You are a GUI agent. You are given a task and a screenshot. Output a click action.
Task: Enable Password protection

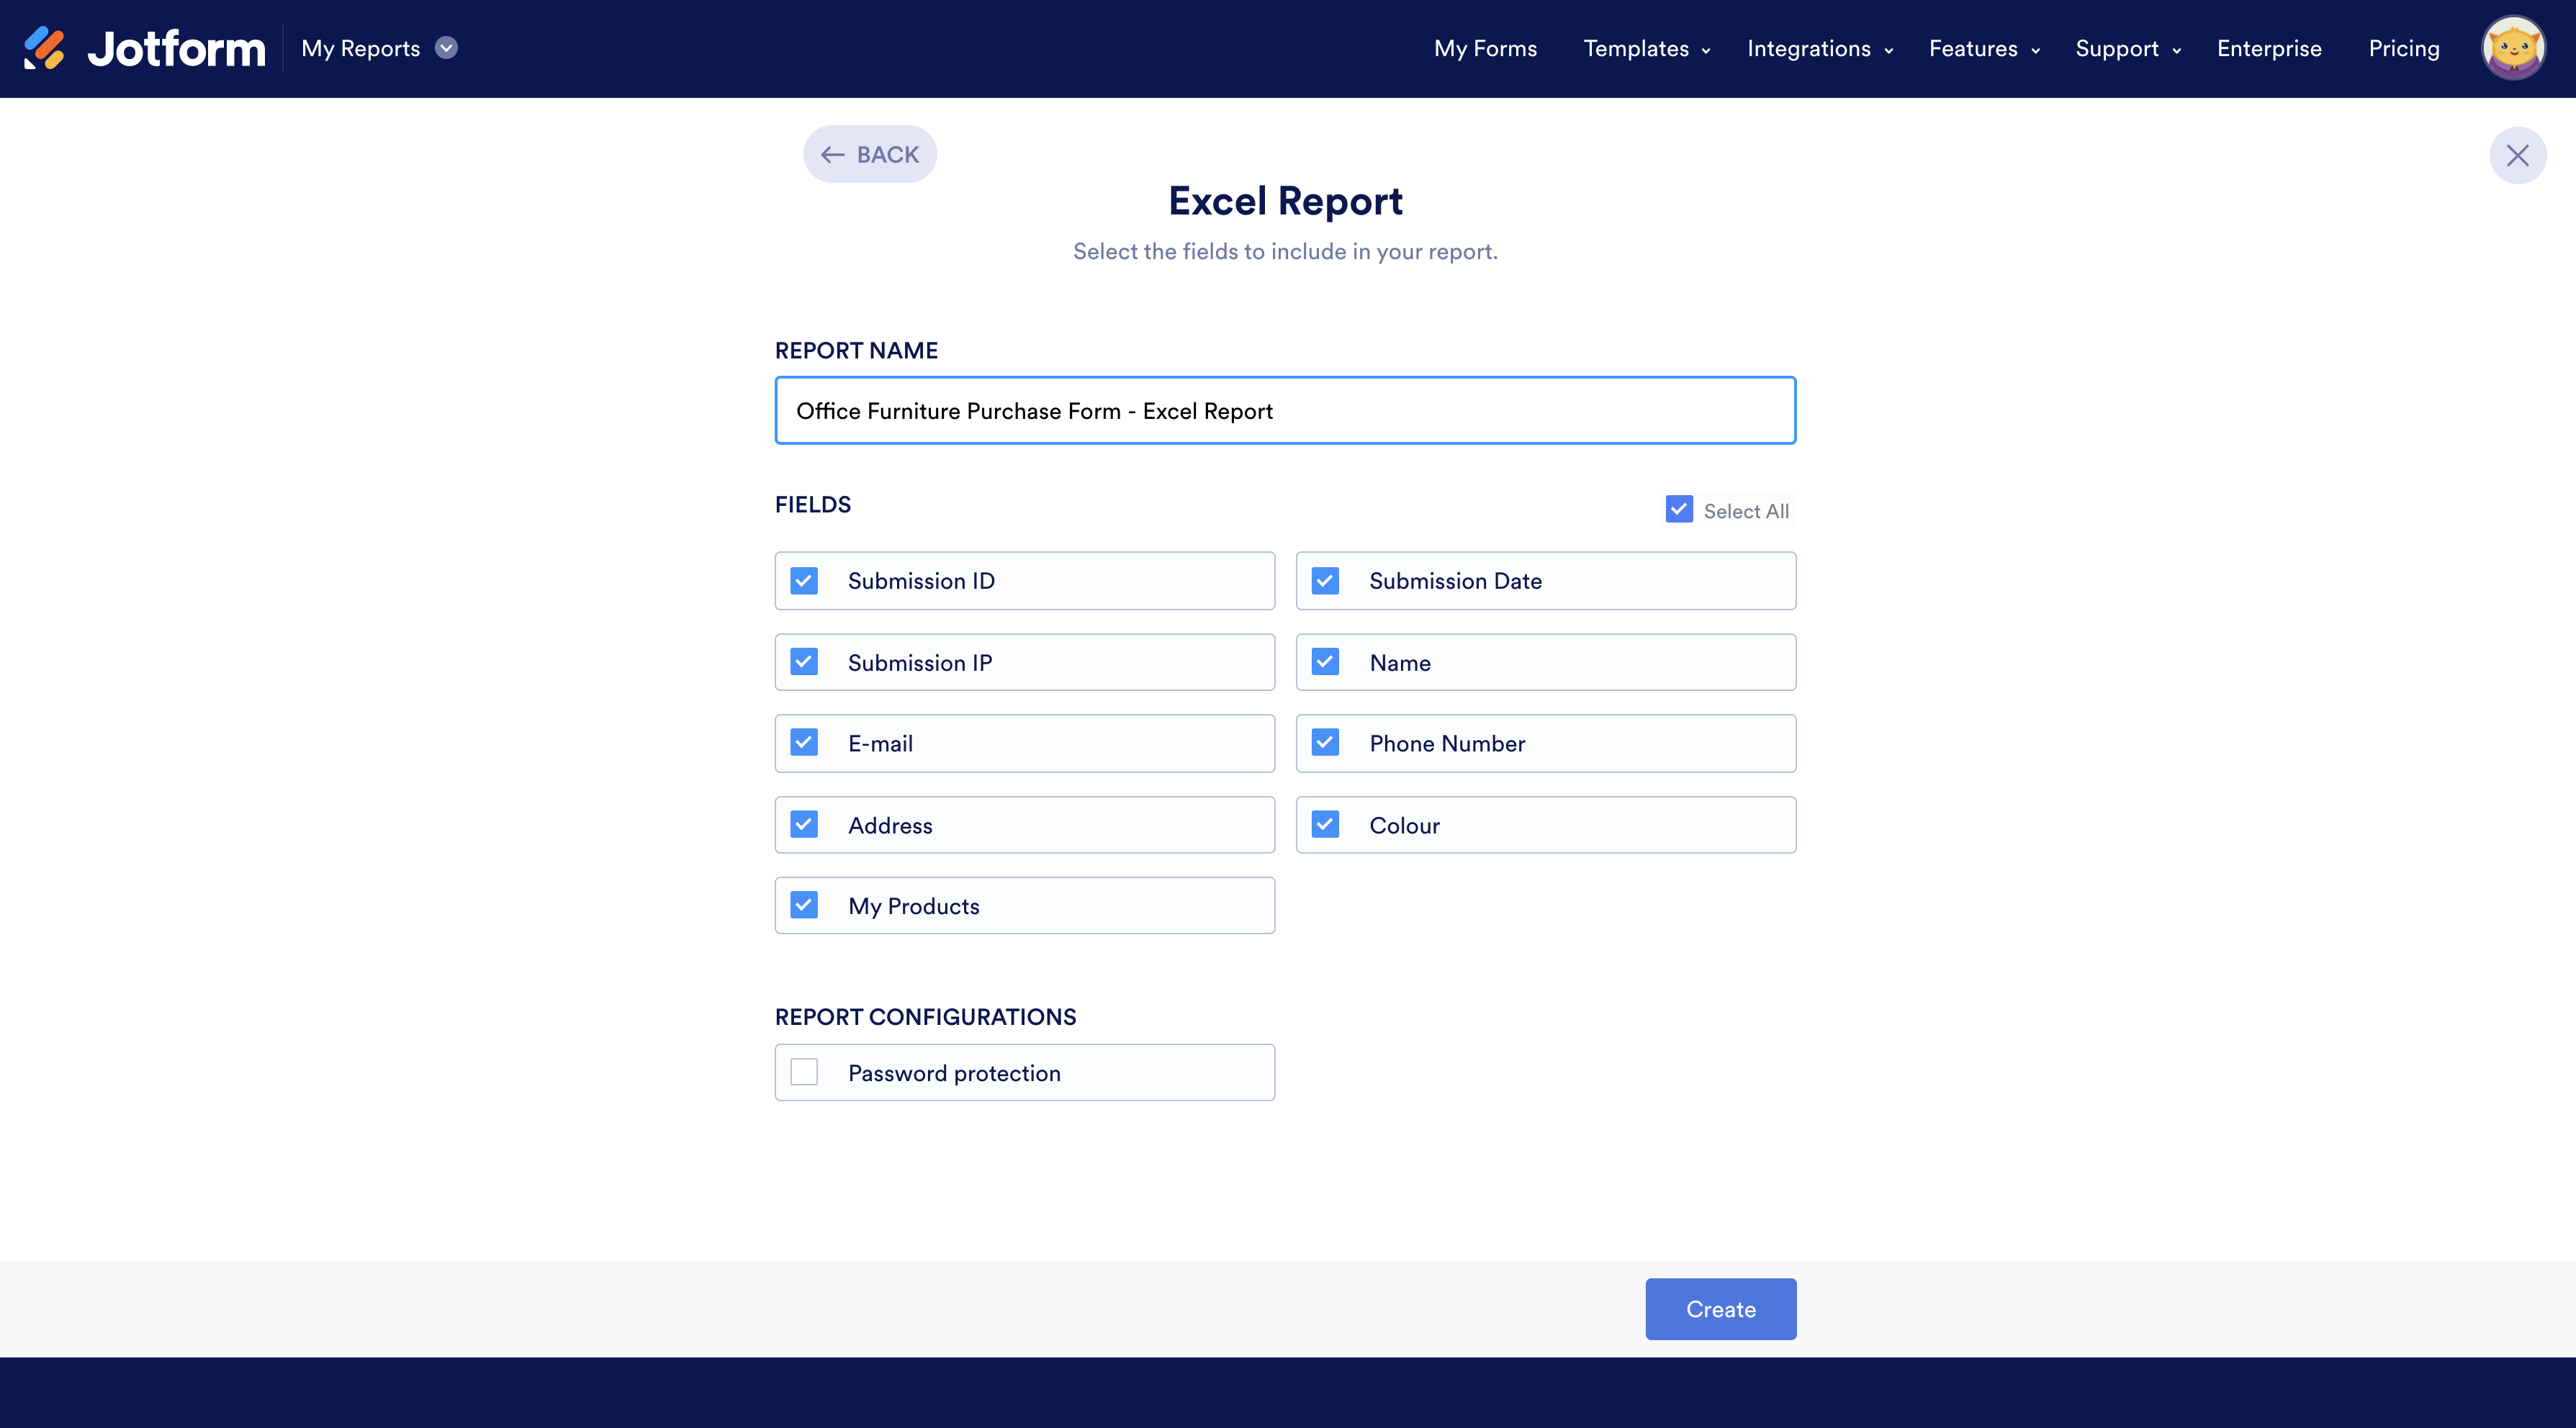804,1072
